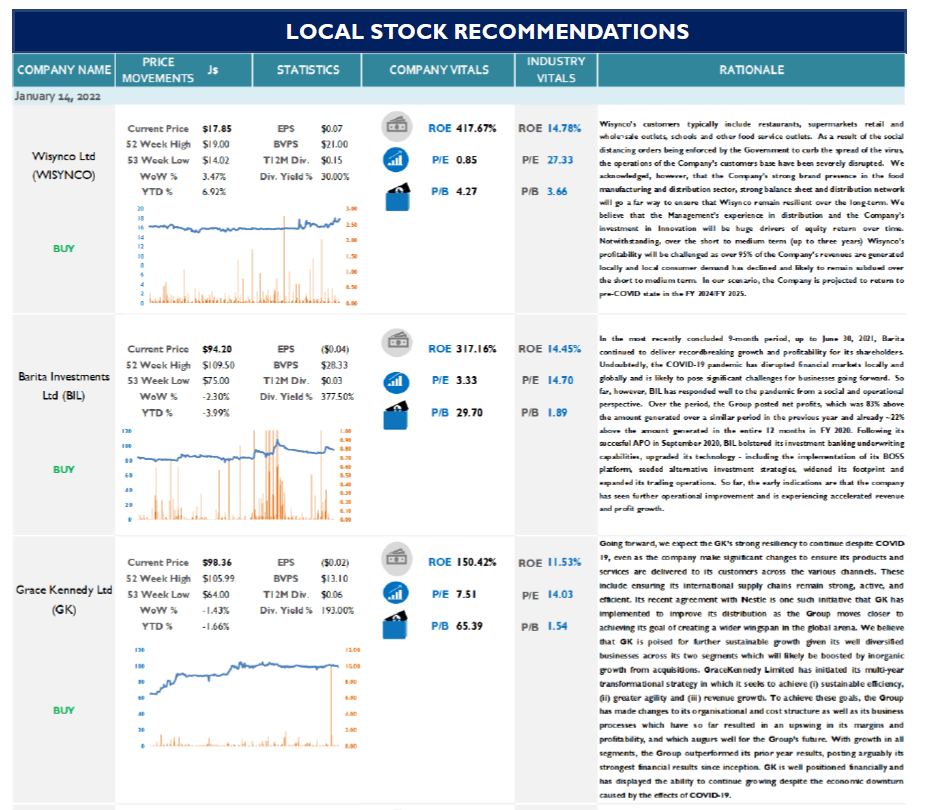Image resolution: width=933 pixels, height=810 pixels.
Task: Click Barita 52 week low $75.00
Action: pyautogui.click(x=215, y=380)
